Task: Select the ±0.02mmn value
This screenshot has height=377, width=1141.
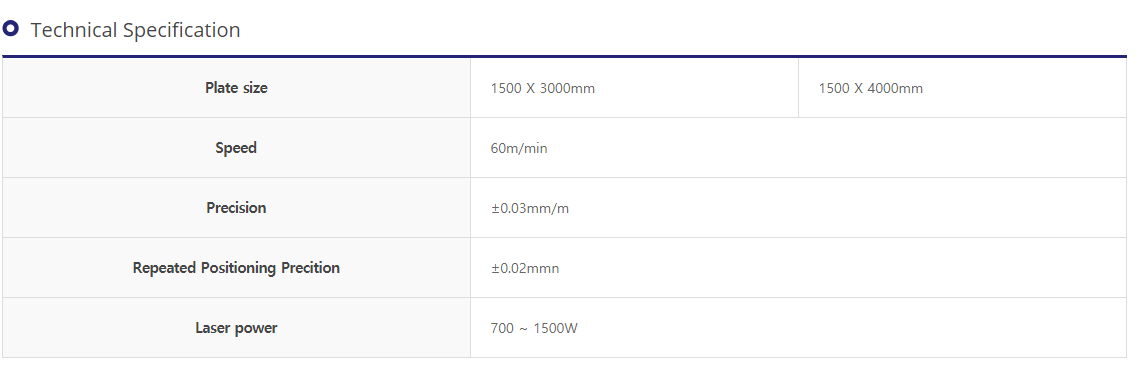Action: (x=525, y=269)
